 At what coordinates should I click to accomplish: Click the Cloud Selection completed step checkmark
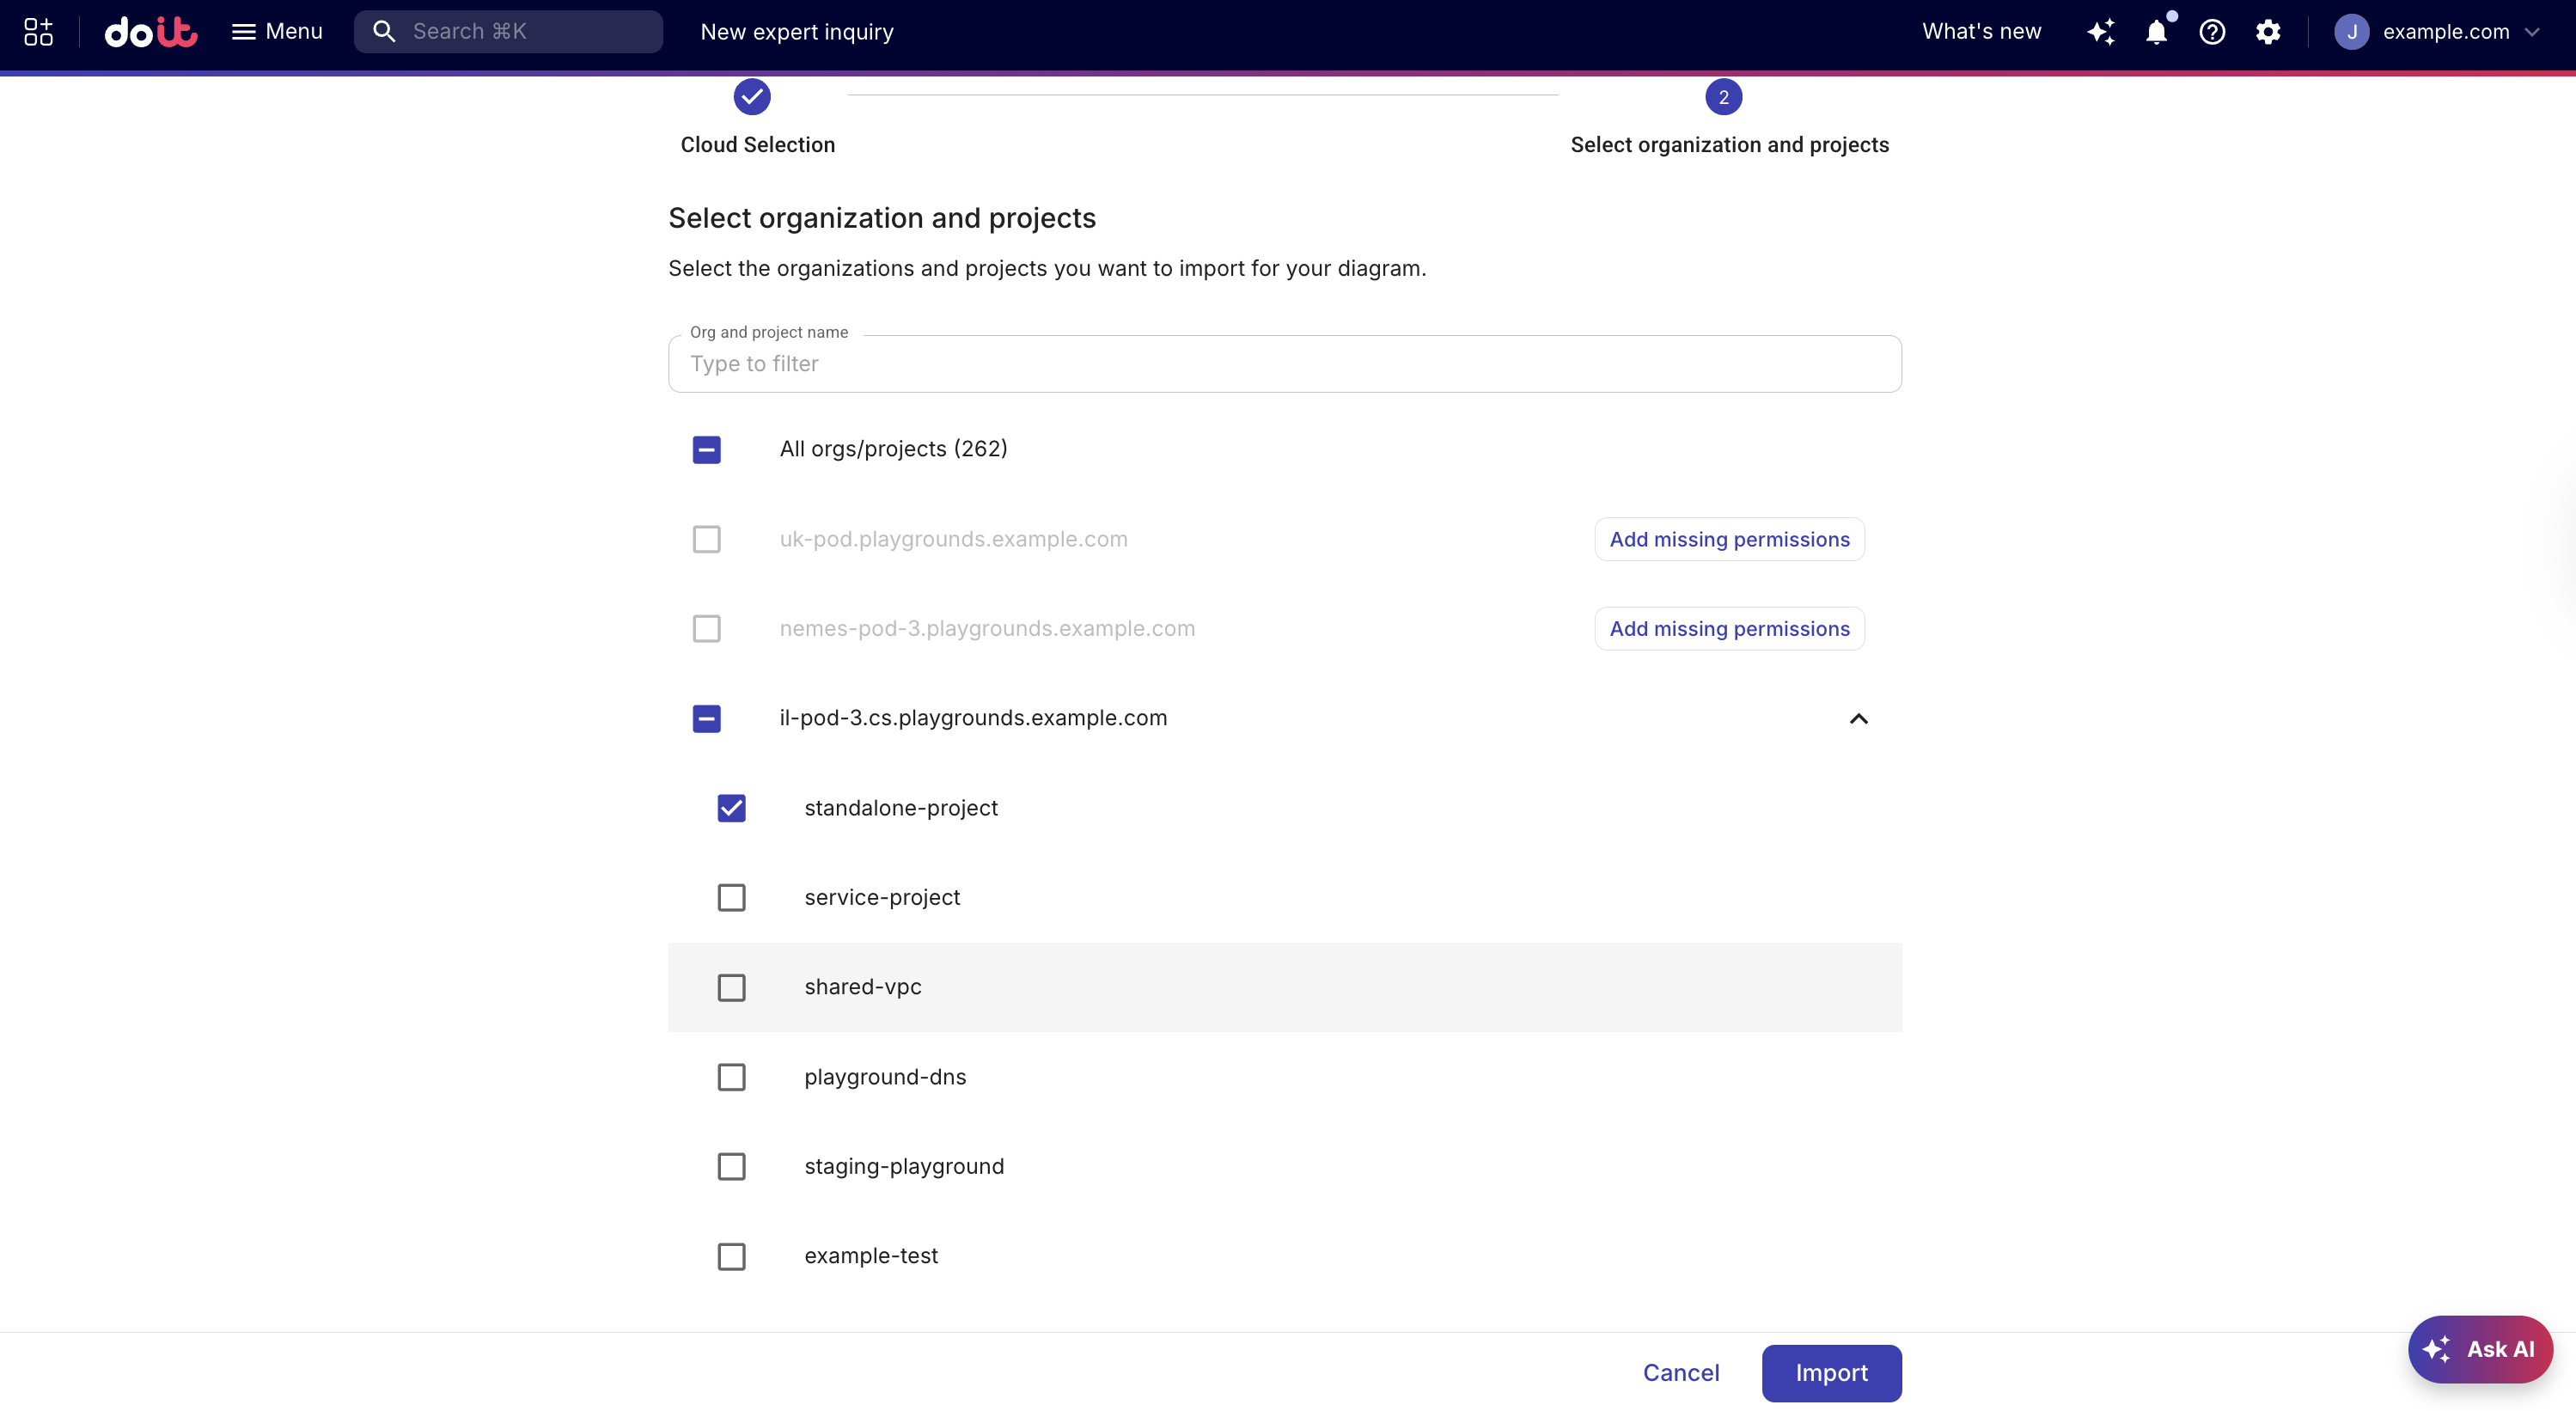pyautogui.click(x=752, y=97)
